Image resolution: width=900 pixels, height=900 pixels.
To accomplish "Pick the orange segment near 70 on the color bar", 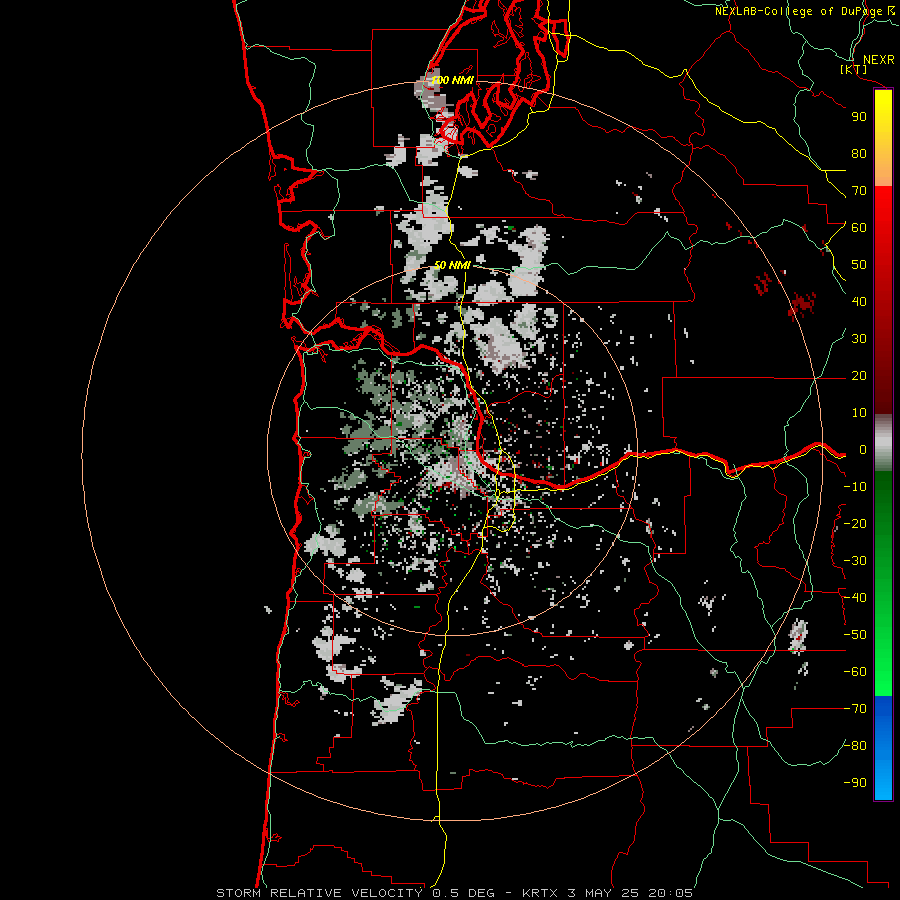I will click(x=883, y=172).
